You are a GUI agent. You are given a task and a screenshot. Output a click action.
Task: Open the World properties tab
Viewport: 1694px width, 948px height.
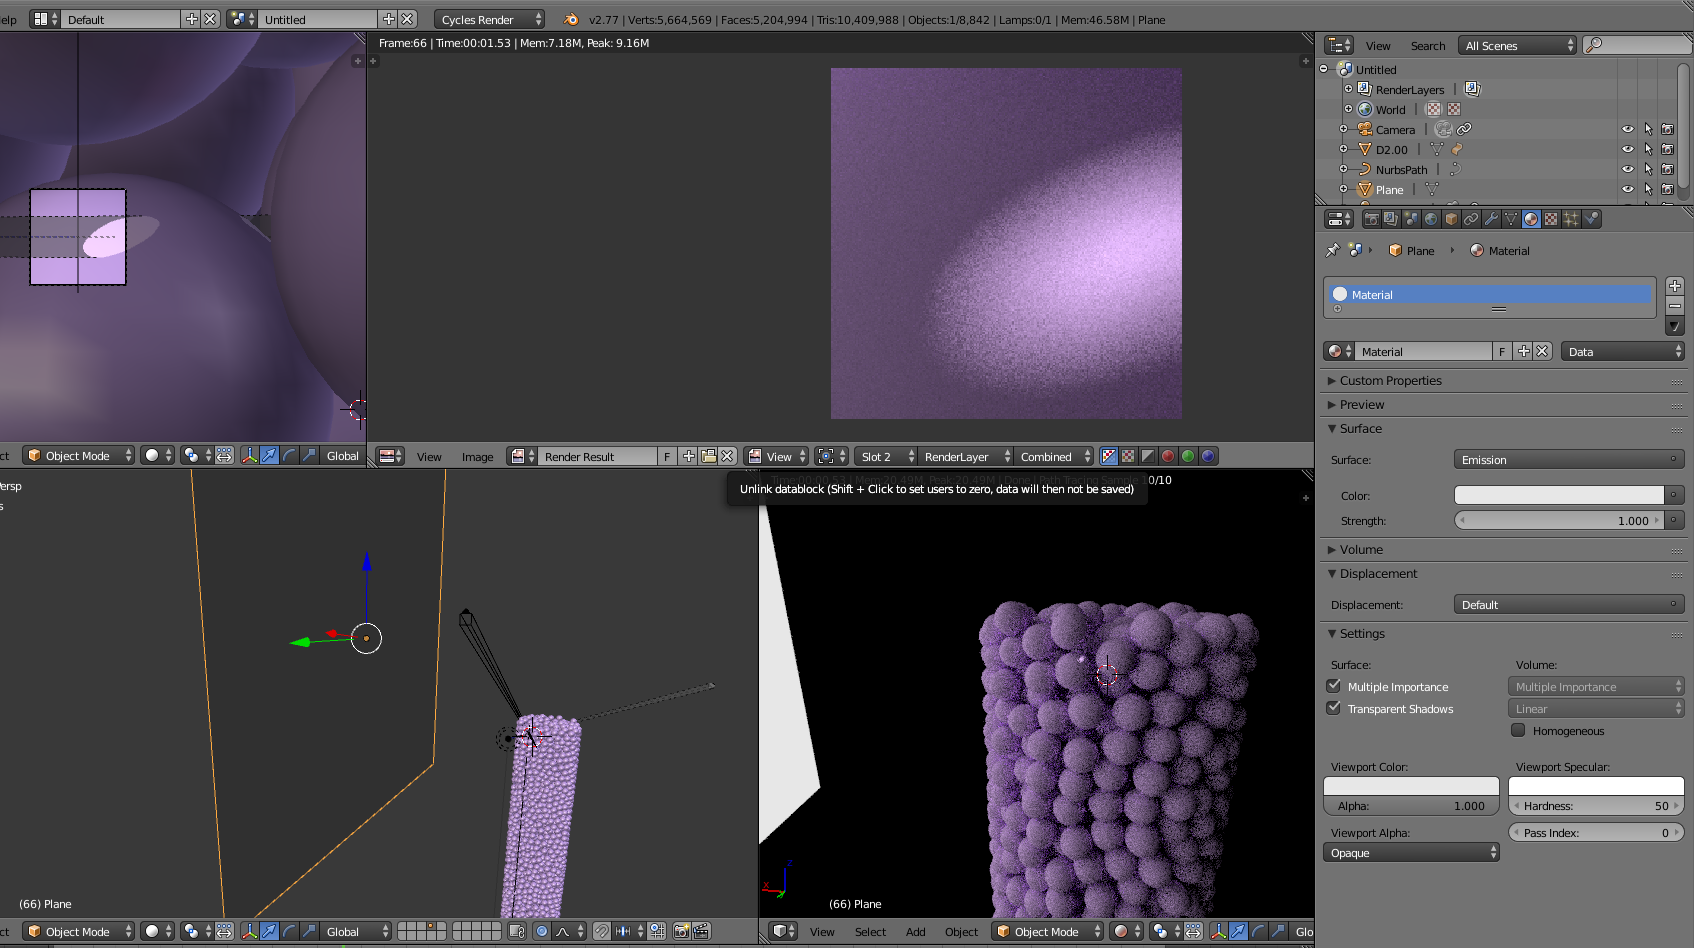1431,219
